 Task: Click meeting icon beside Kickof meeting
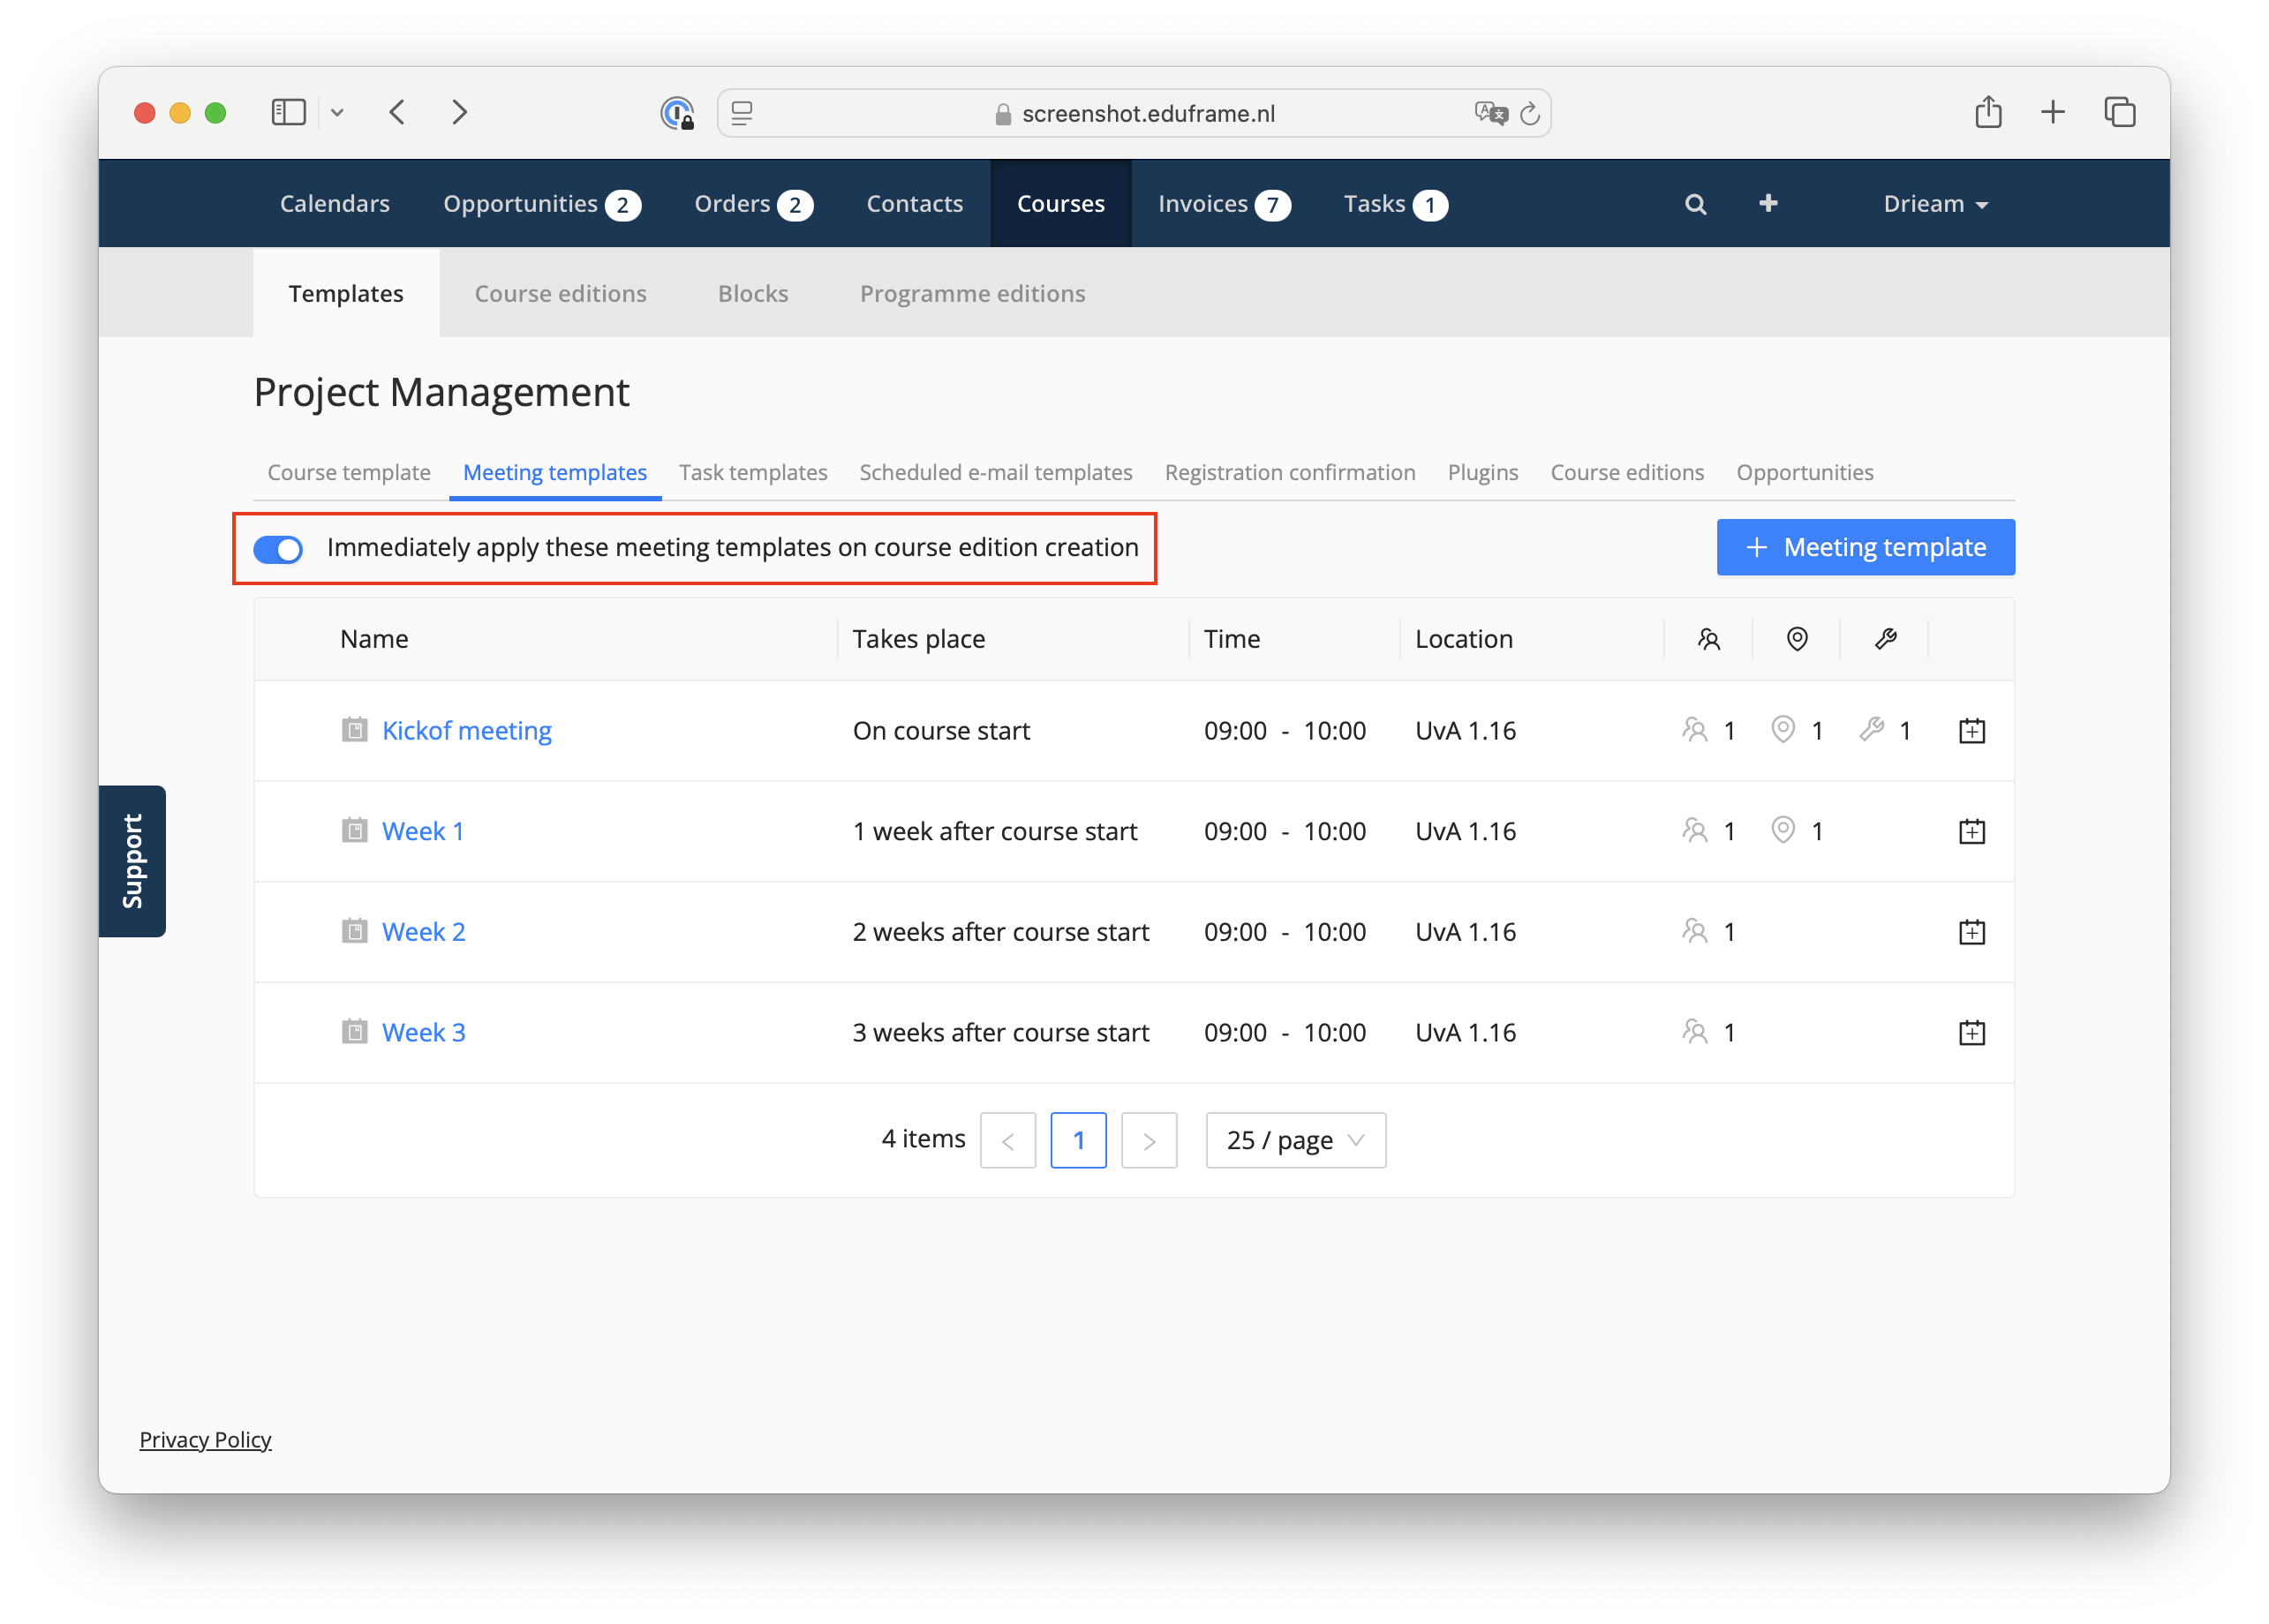point(354,730)
